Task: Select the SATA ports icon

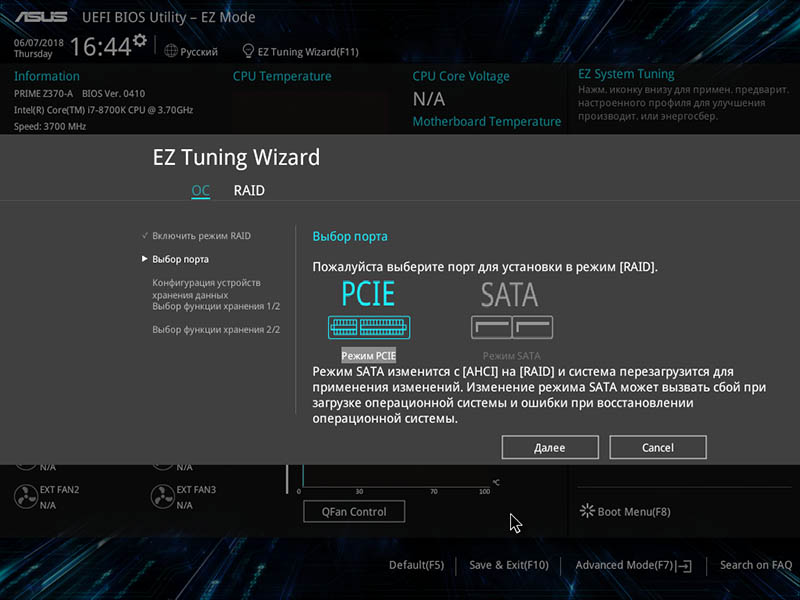Action: click(512, 327)
